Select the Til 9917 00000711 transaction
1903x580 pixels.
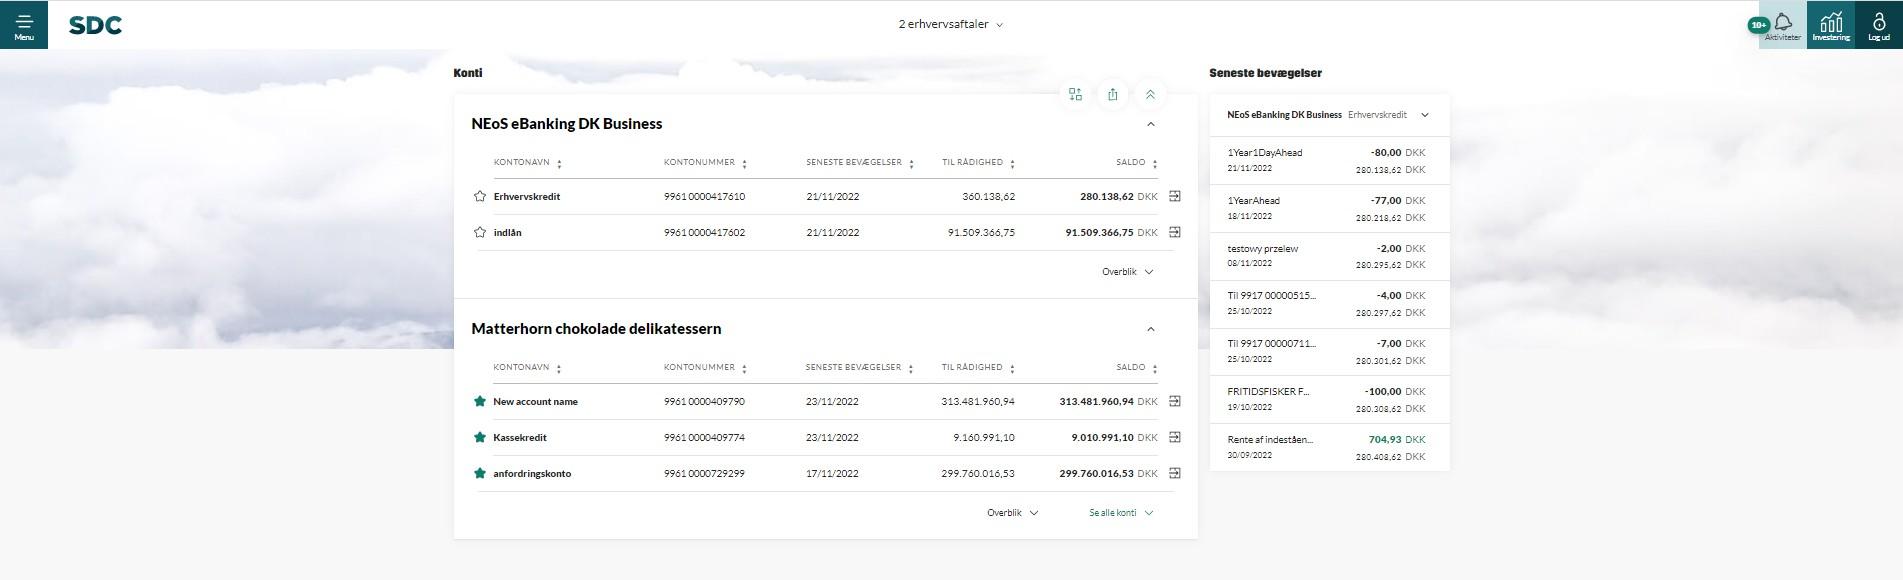pos(1329,351)
